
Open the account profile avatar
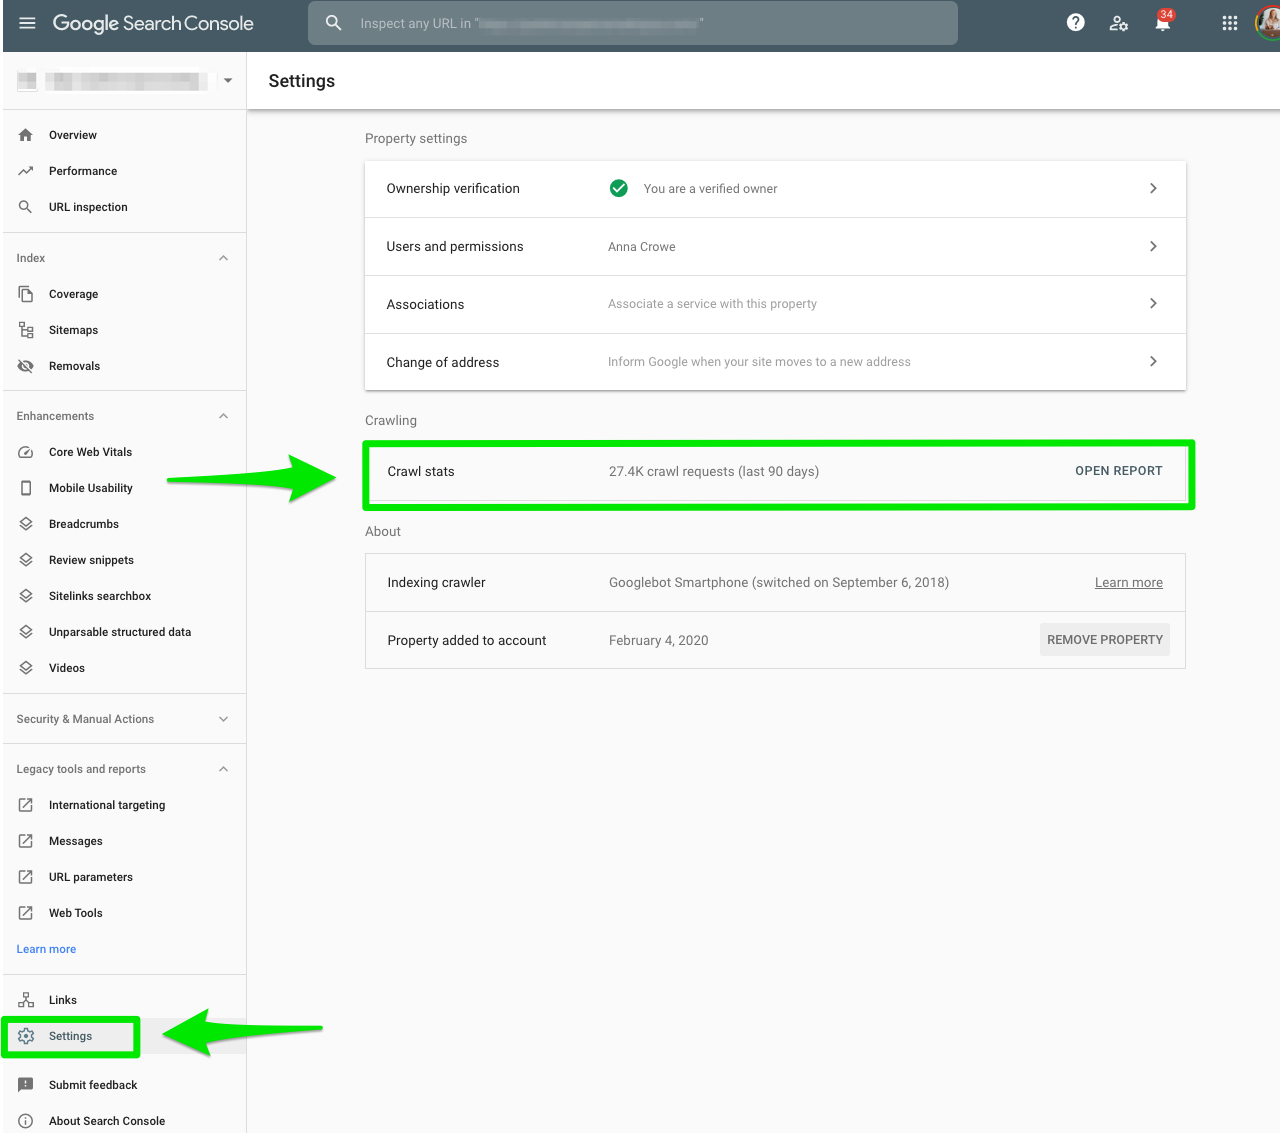pyautogui.click(x=1268, y=23)
